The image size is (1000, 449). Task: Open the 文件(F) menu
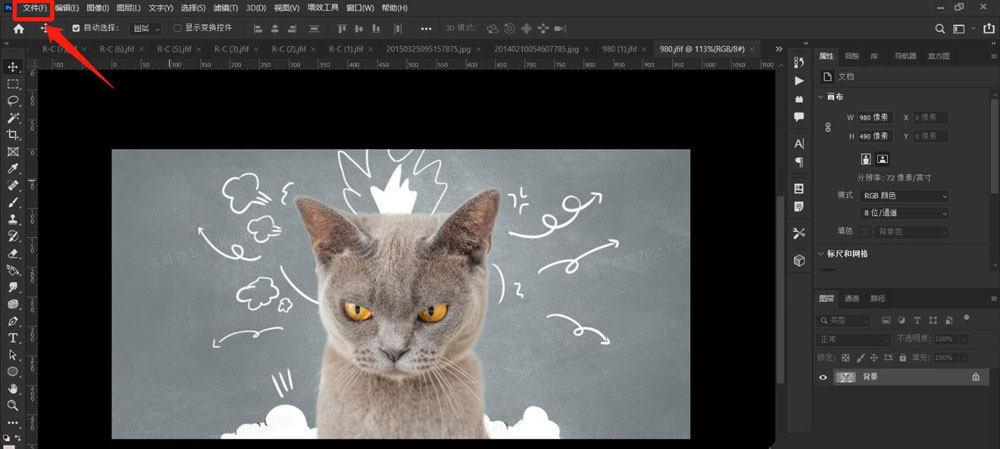[35, 8]
